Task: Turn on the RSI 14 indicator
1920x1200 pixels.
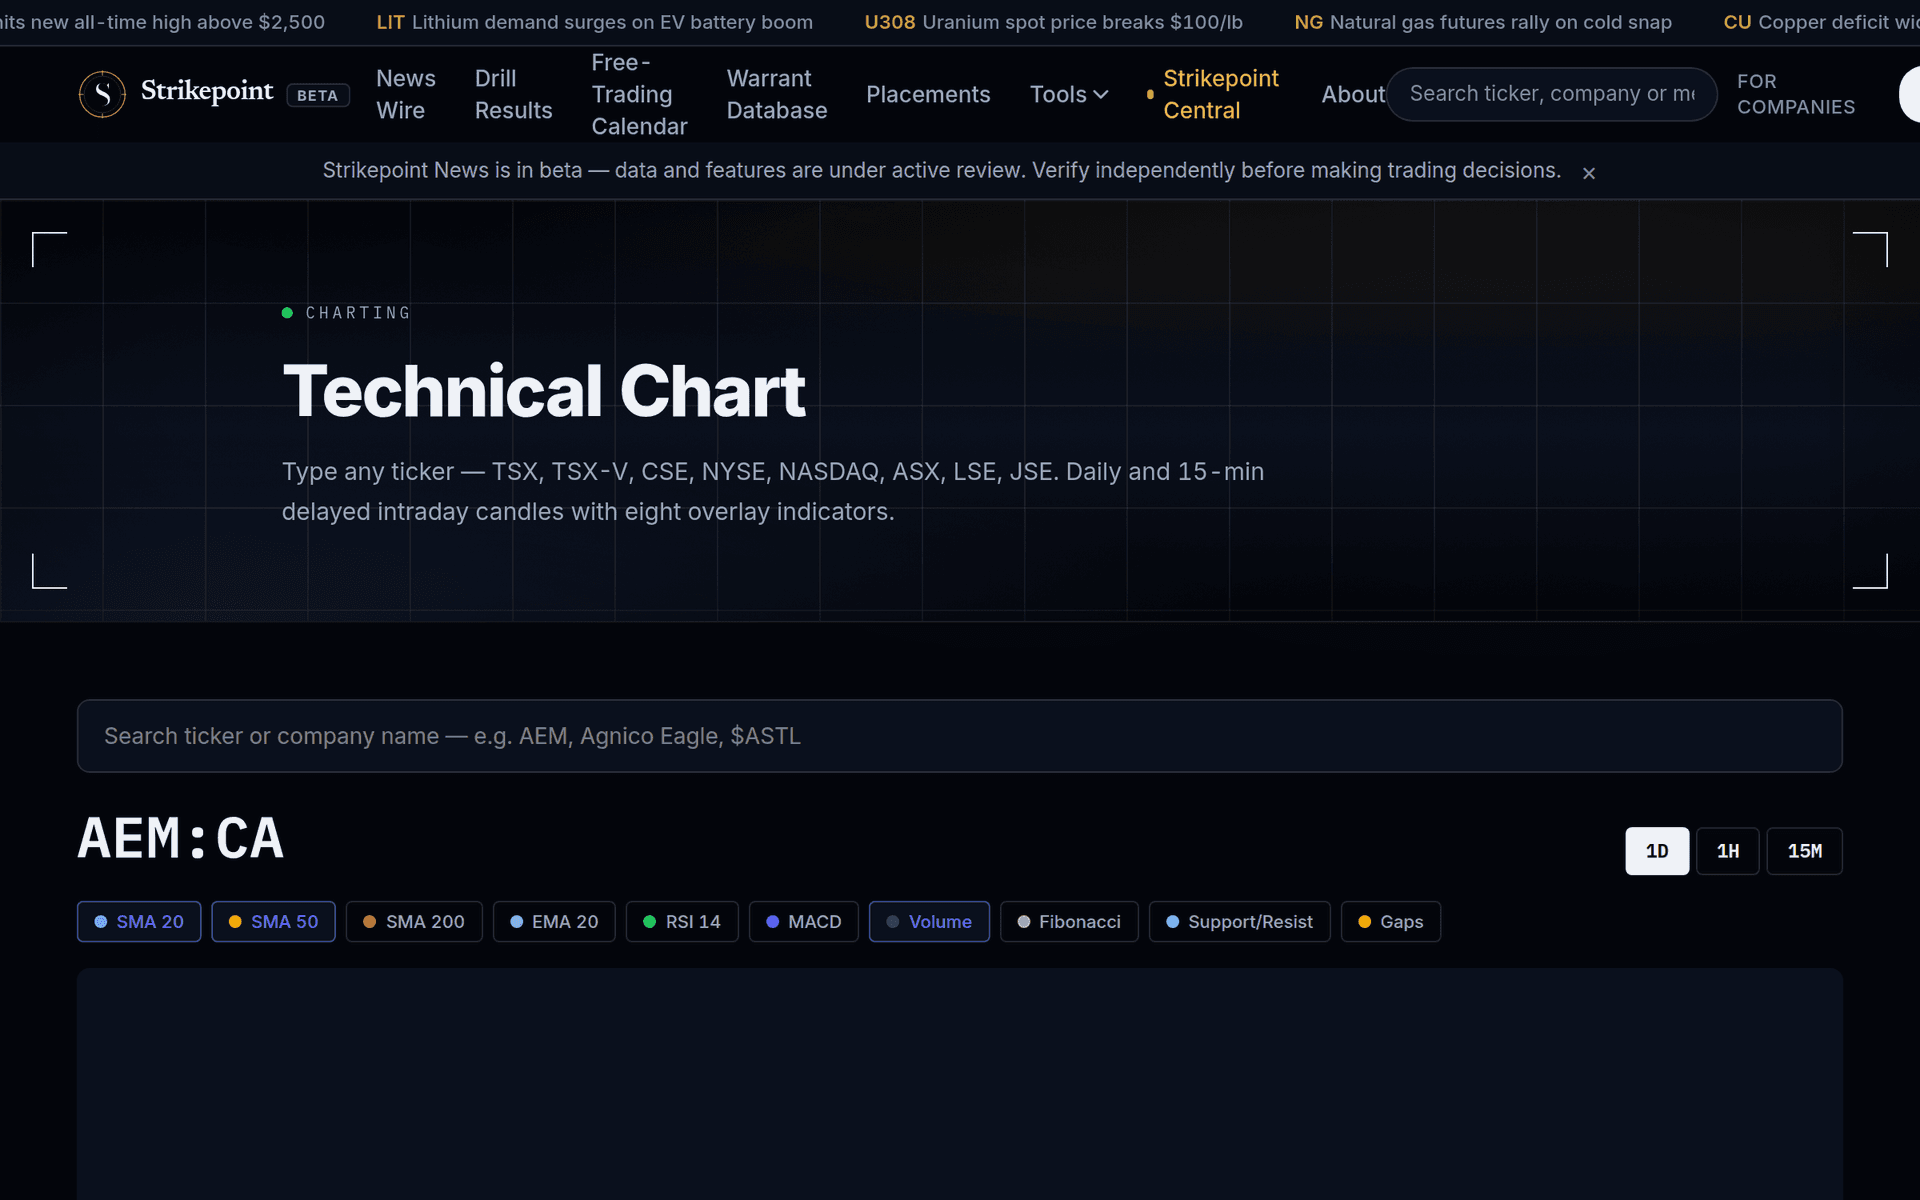Action: [x=682, y=922]
